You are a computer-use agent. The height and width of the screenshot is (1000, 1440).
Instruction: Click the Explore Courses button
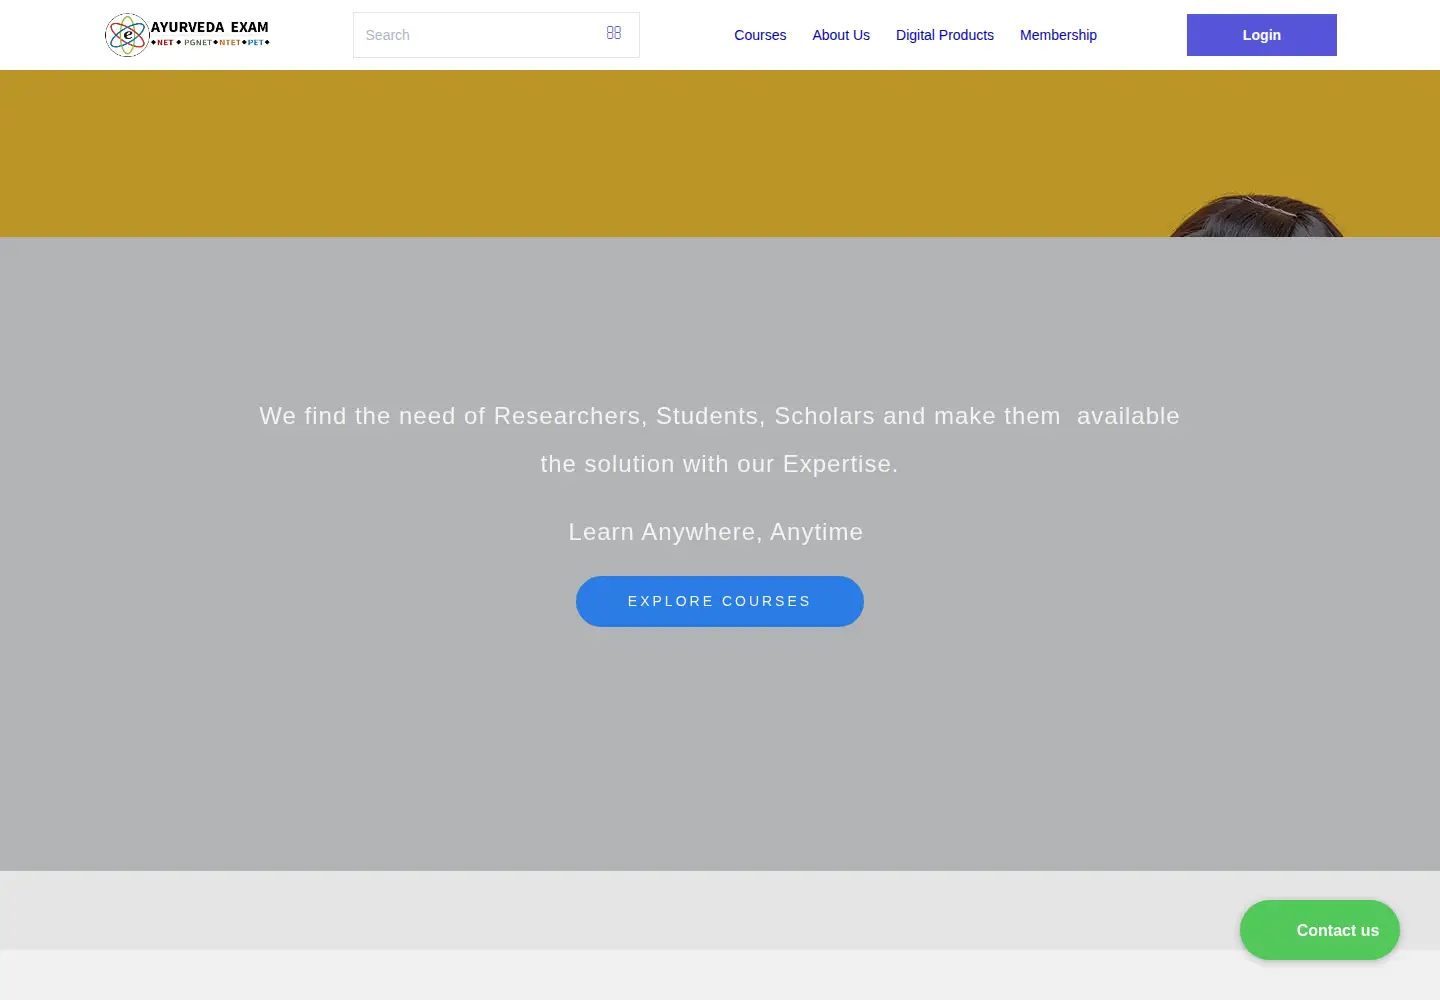720,601
